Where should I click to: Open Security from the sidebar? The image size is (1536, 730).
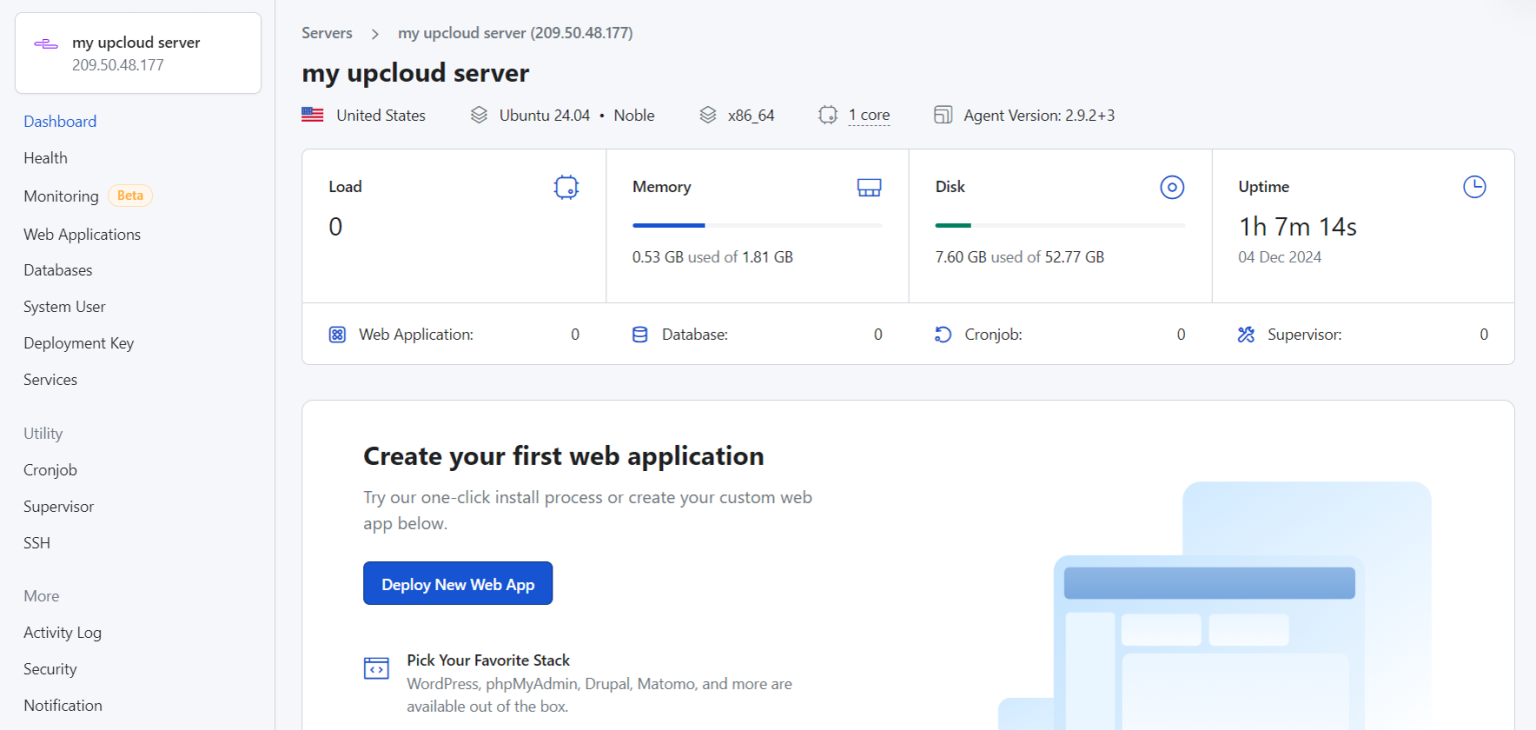click(49, 668)
